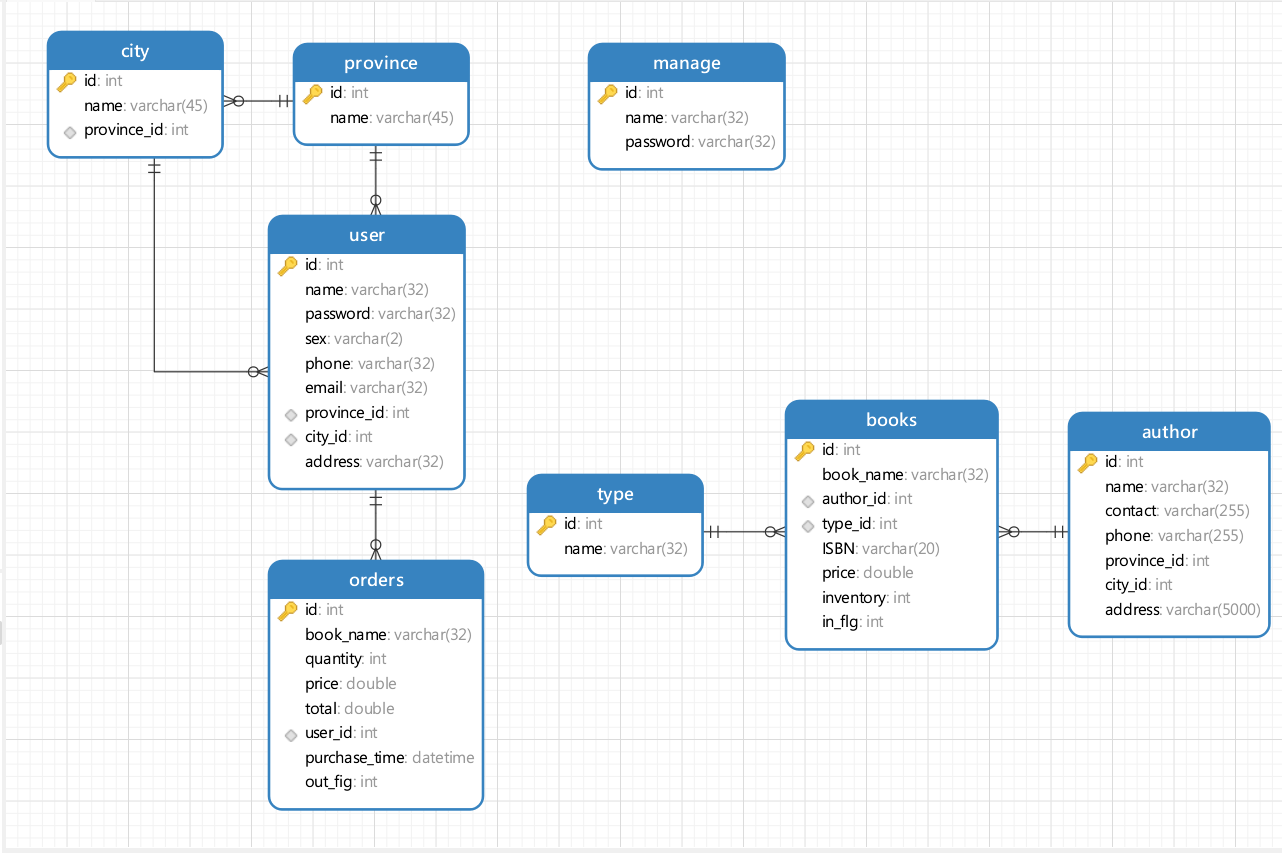Click the diamond icon beside author_id in books table
The height and width of the screenshot is (853, 1282).
point(807,500)
